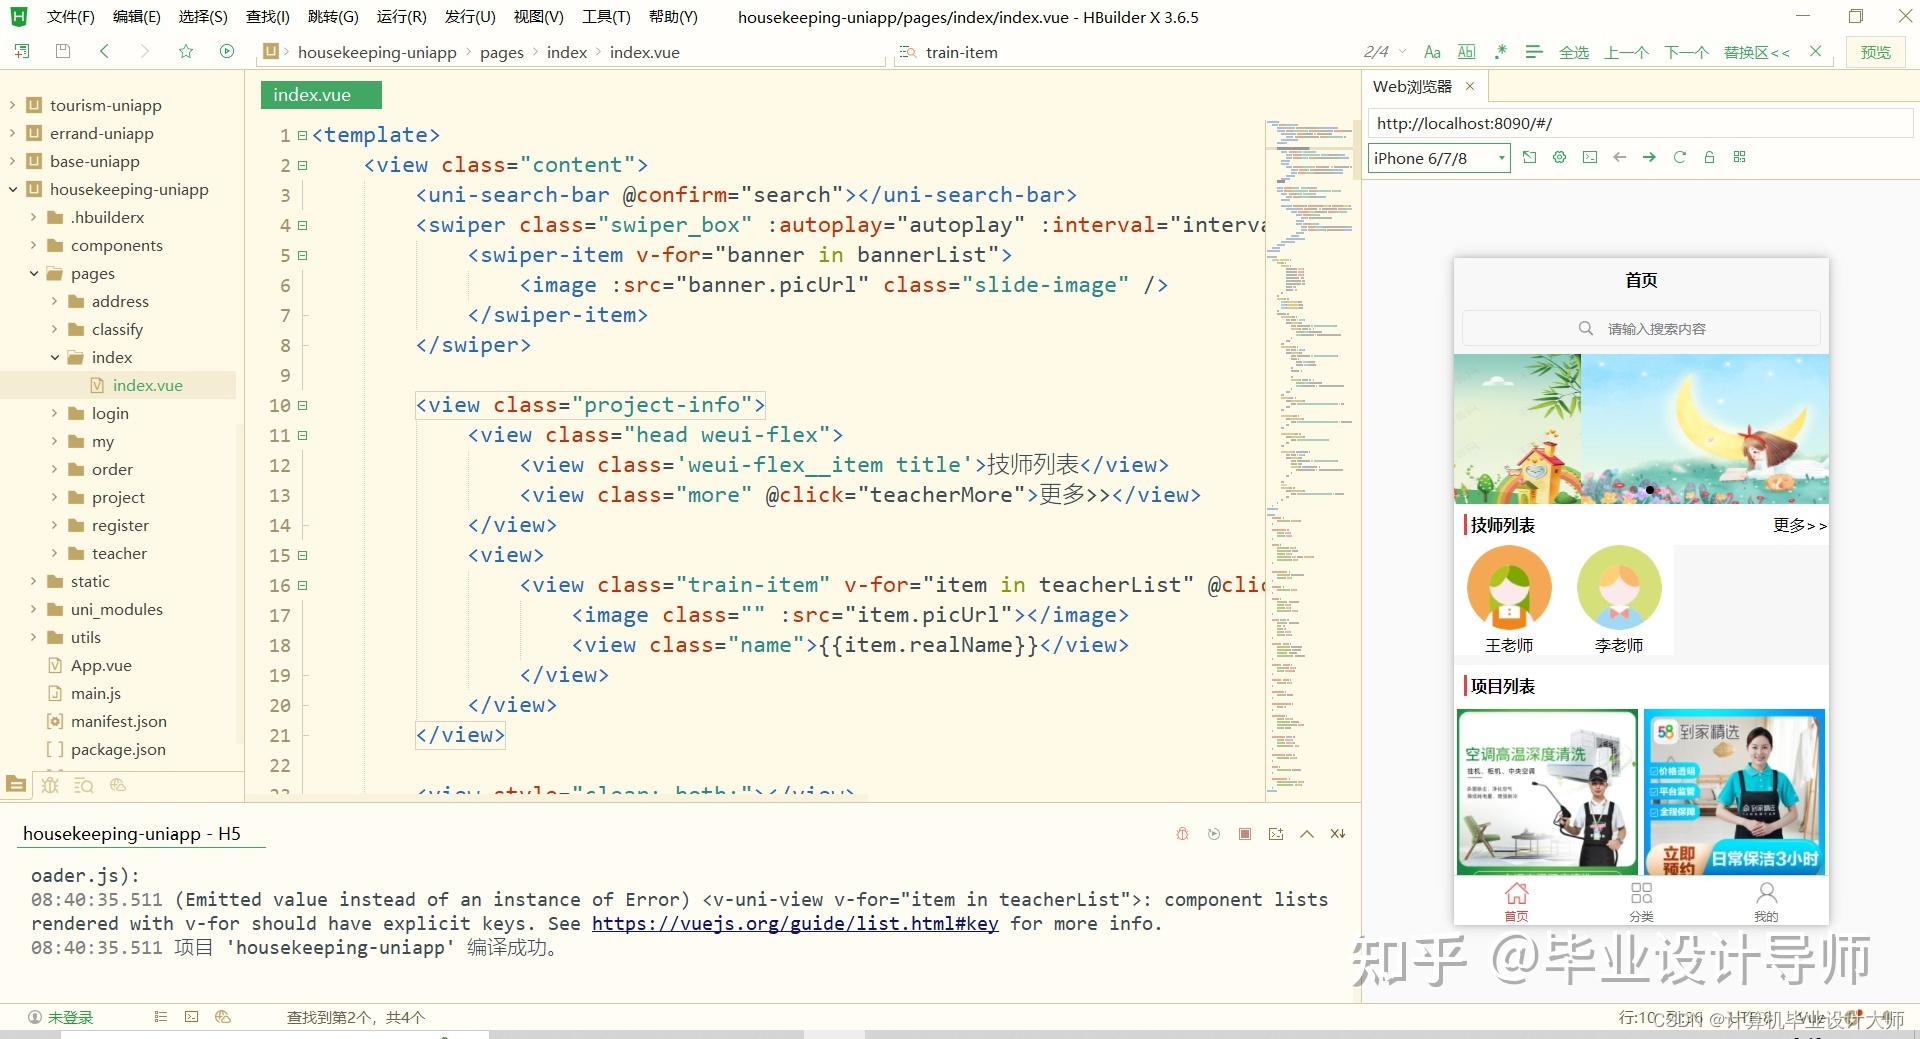Open the settings gear in browser preview

point(1559,157)
